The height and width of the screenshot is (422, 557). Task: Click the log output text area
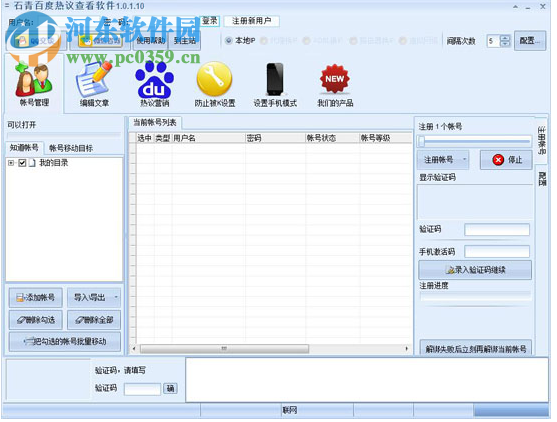click(367, 380)
